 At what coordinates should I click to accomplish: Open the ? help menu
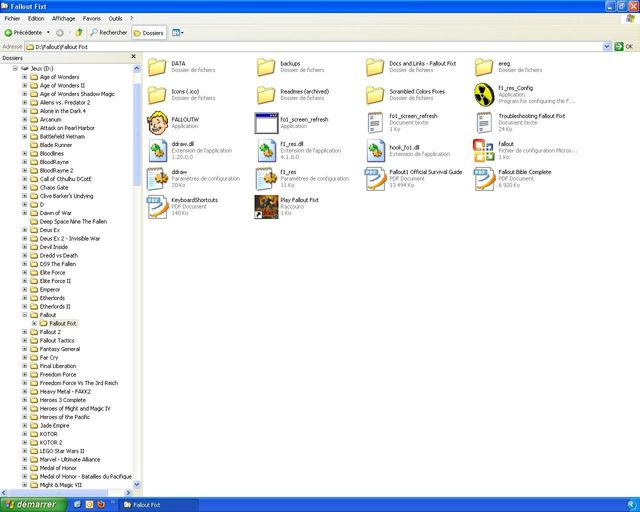click(x=131, y=18)
